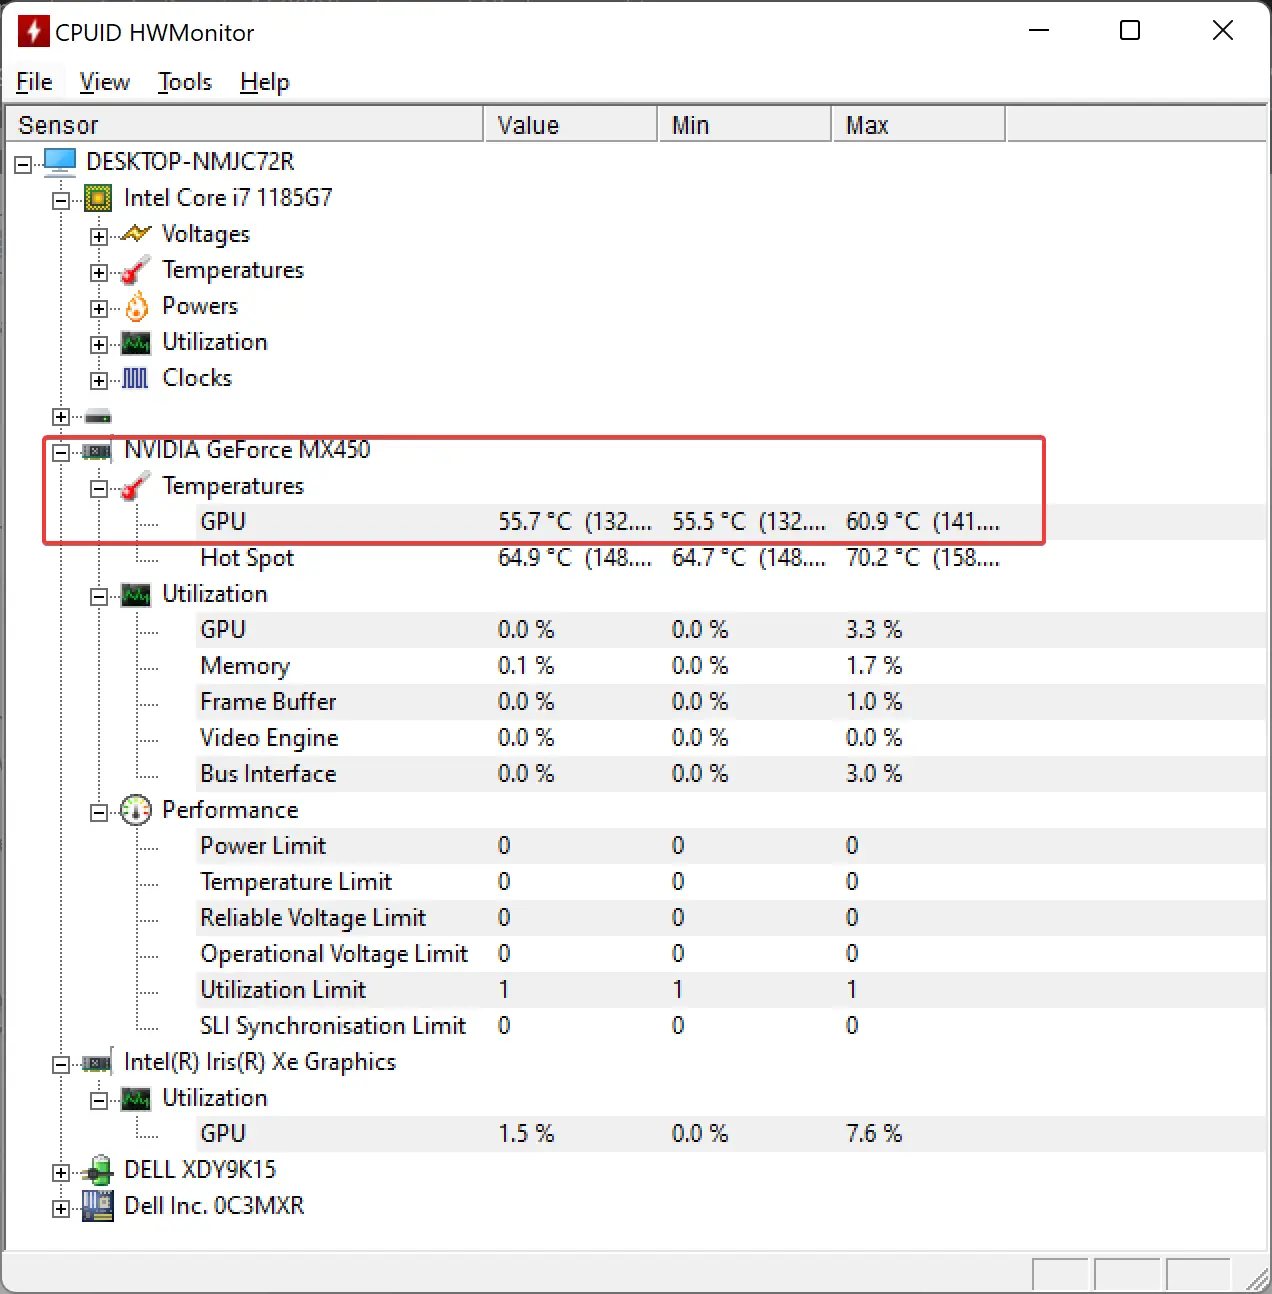
Task: Select the SLI Synchronisation Limit row
Action: [x=732, y=1026]
